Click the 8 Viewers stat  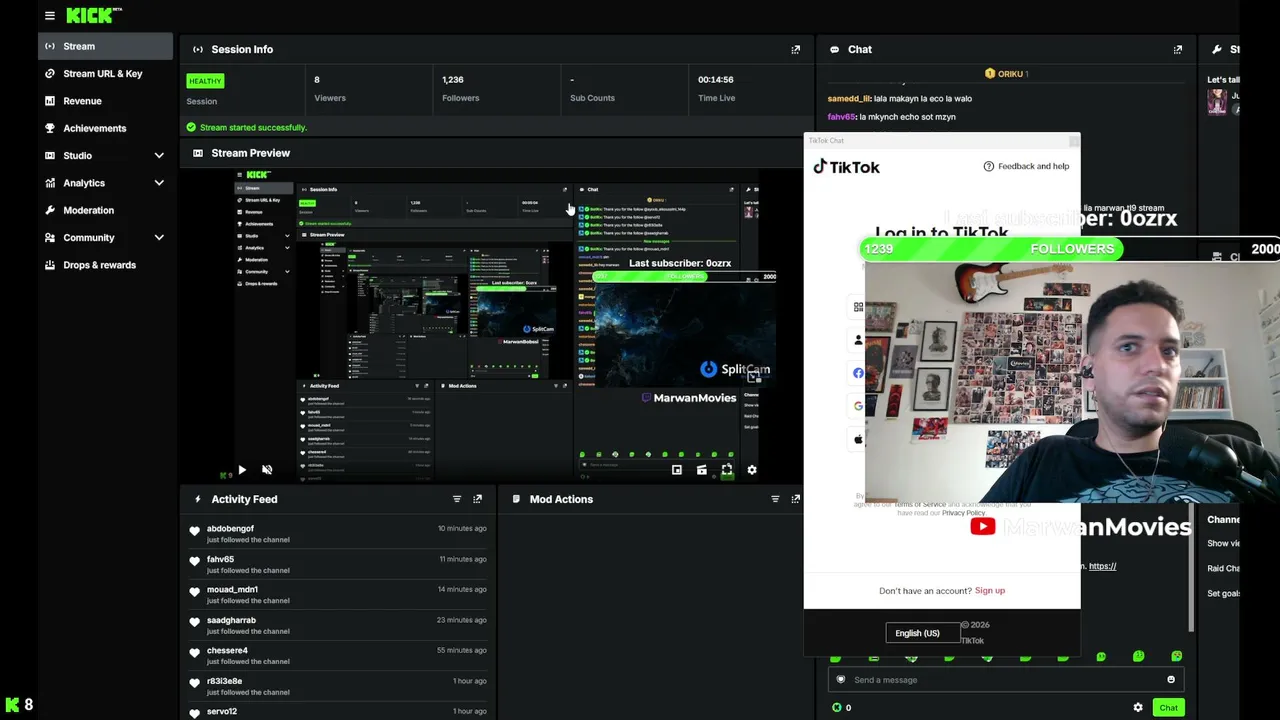(330, 88)
